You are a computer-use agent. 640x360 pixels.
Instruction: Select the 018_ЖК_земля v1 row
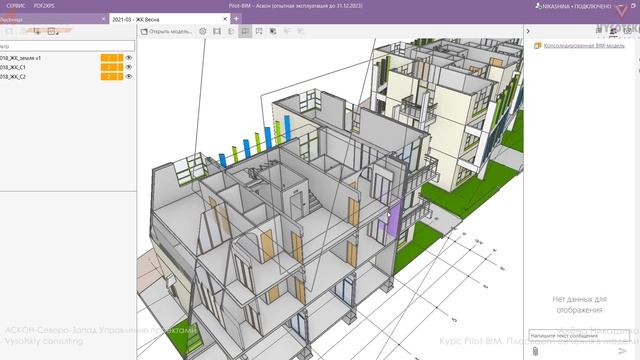click(x=67, y=58)
